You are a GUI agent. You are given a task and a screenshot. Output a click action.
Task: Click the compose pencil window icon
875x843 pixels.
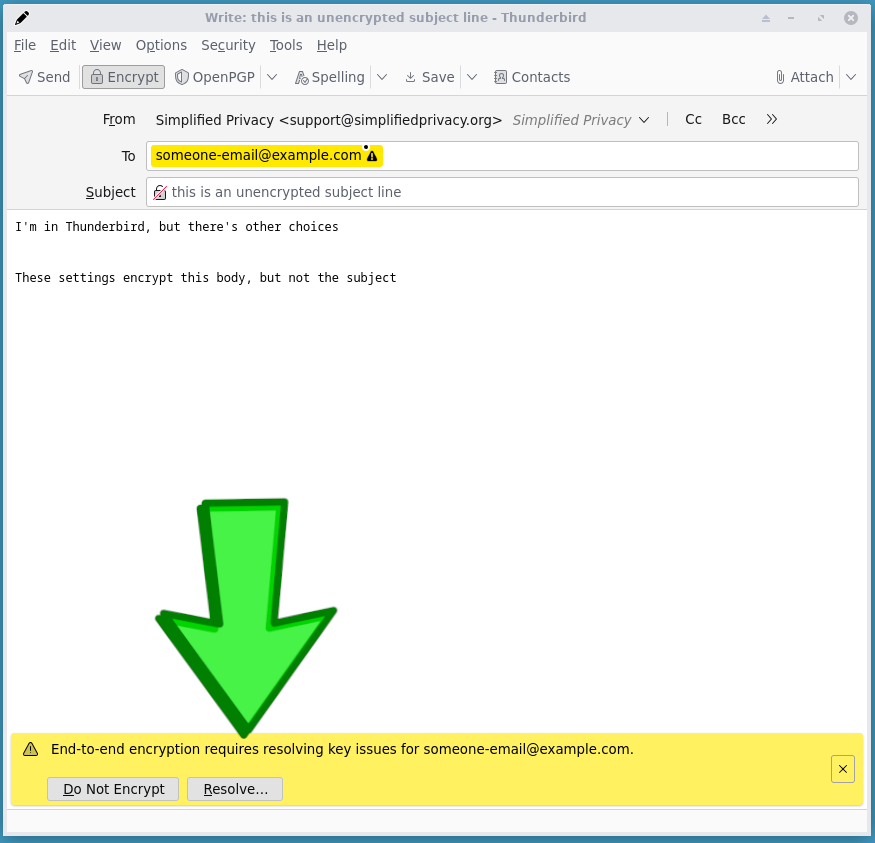tap(22, 18)
